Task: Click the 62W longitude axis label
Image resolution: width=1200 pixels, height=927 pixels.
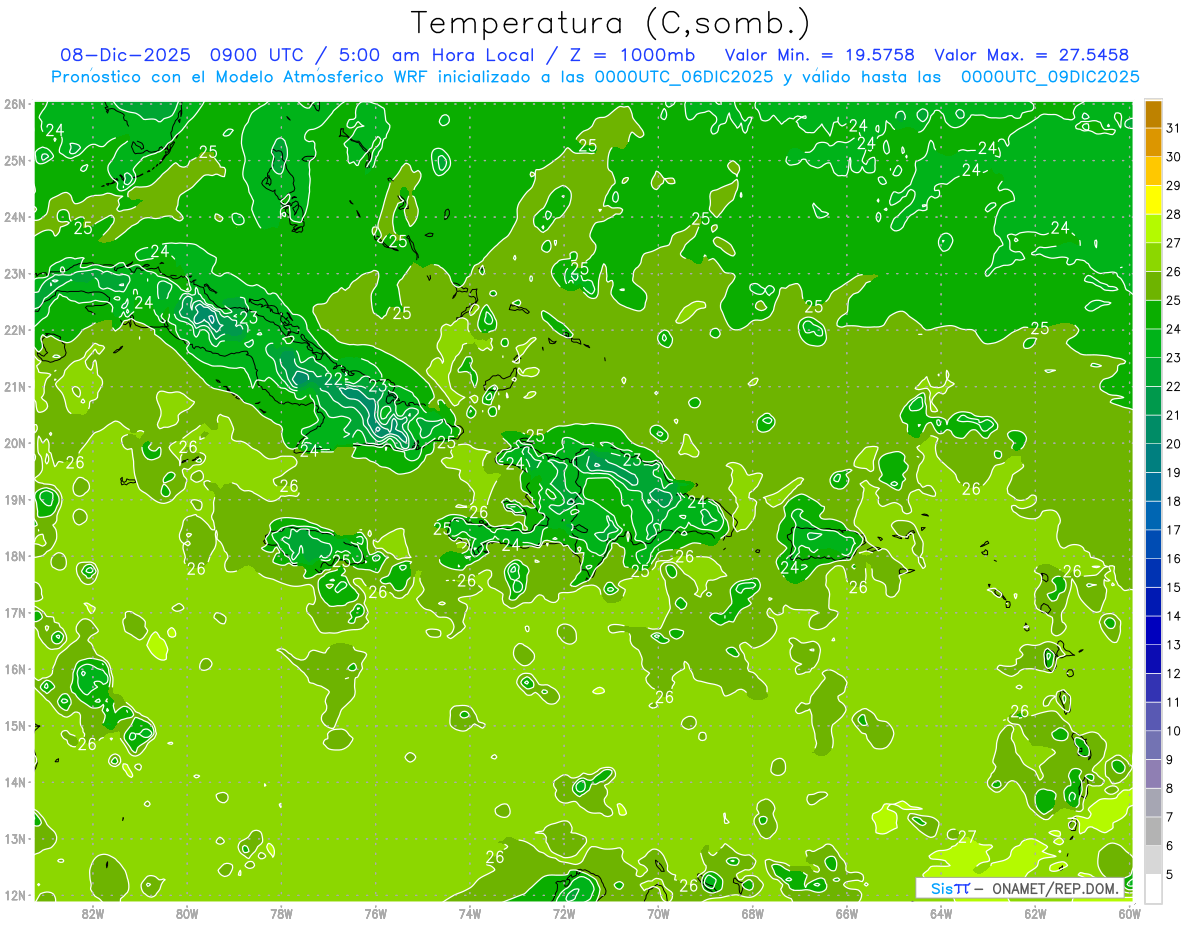Action: click(x=1035, y=913)
